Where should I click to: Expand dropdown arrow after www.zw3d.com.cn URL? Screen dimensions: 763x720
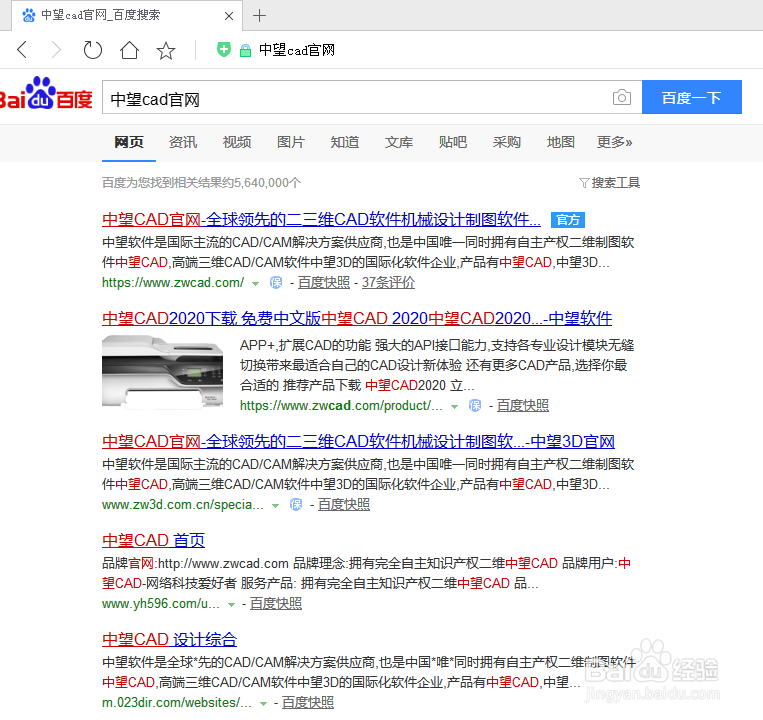coord(275,506)
